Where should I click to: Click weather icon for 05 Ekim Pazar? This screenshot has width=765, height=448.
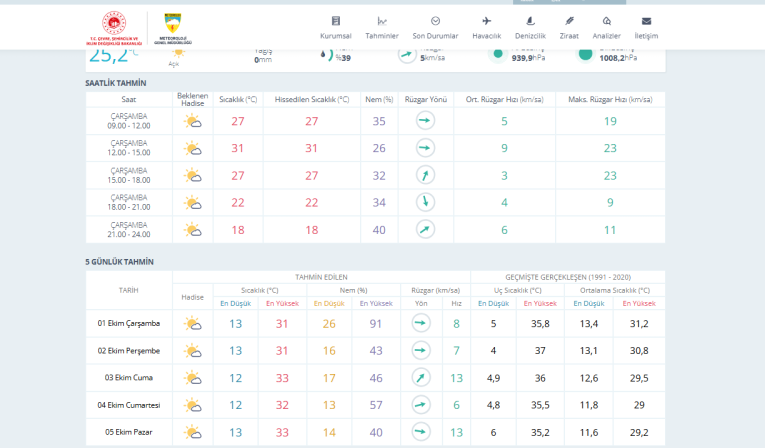tap(192, 432)
